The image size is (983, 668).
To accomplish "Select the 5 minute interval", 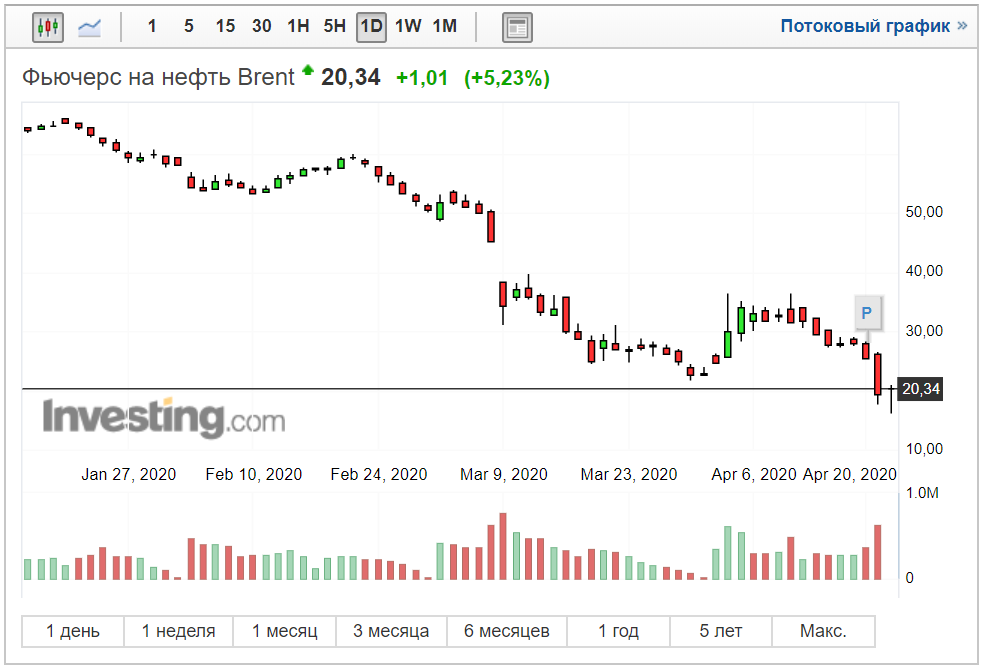I will tap(189, 26).
